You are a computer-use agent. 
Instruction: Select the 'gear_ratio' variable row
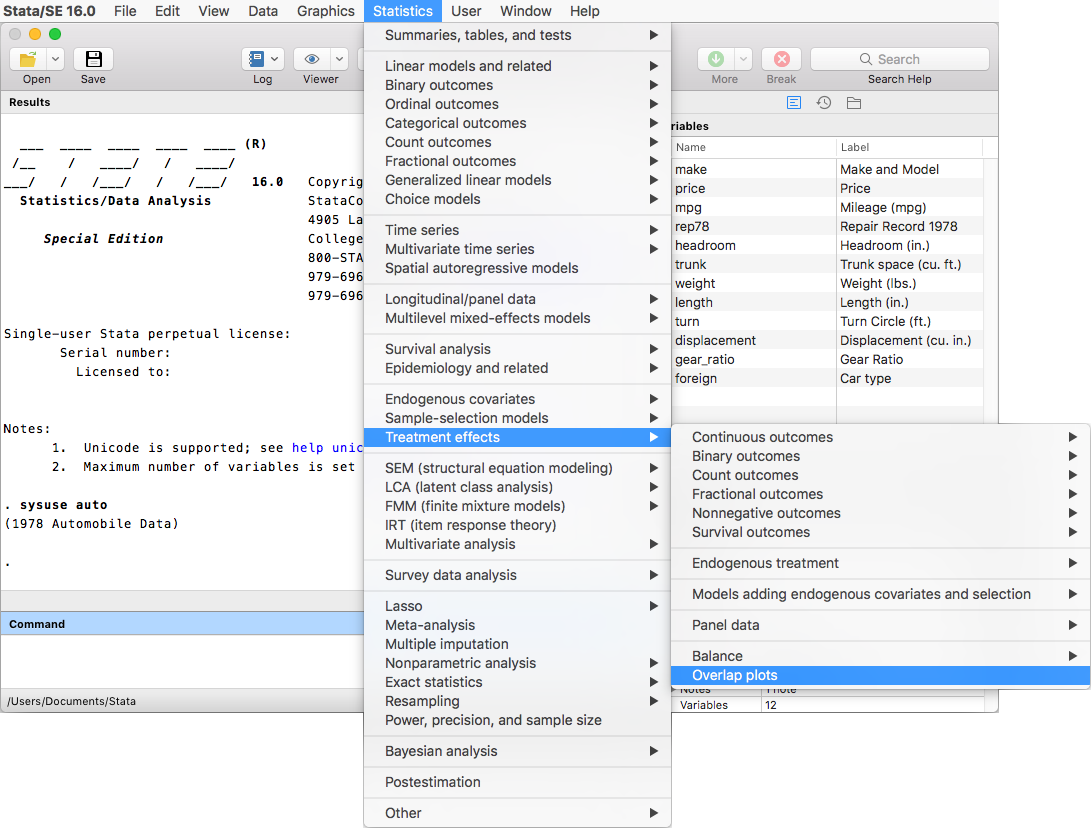coord(827,360)
